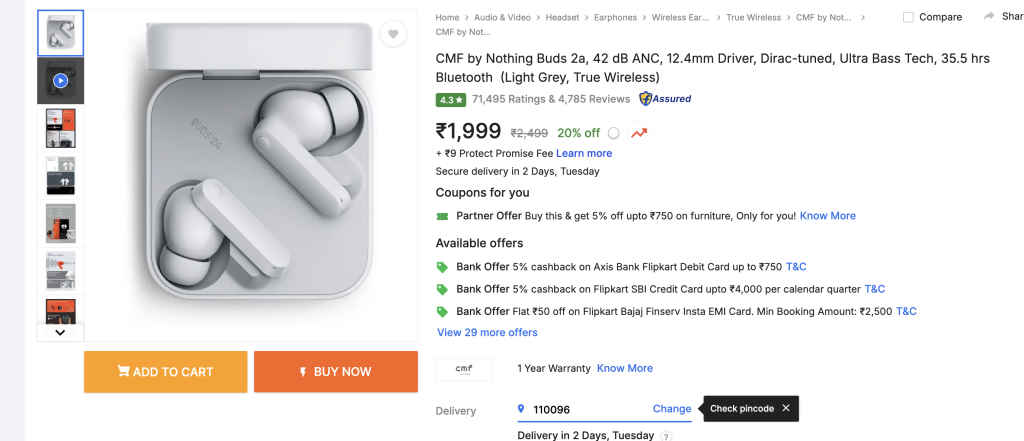Click the pincode input field

pos(585,409)
